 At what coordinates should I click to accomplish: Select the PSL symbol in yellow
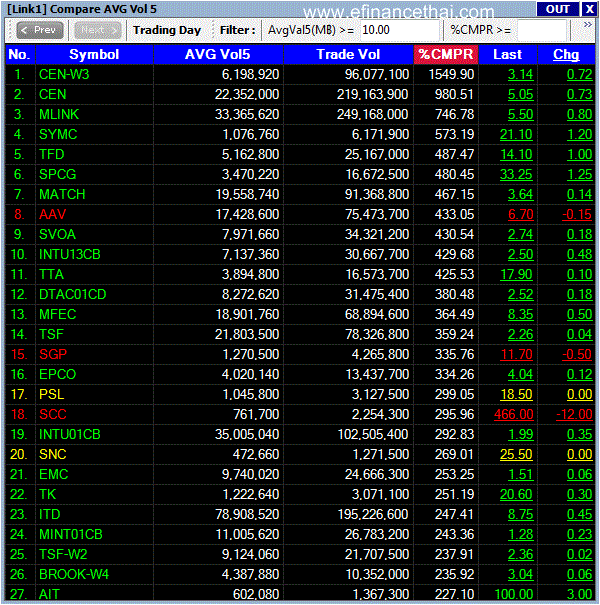(51, 394)
